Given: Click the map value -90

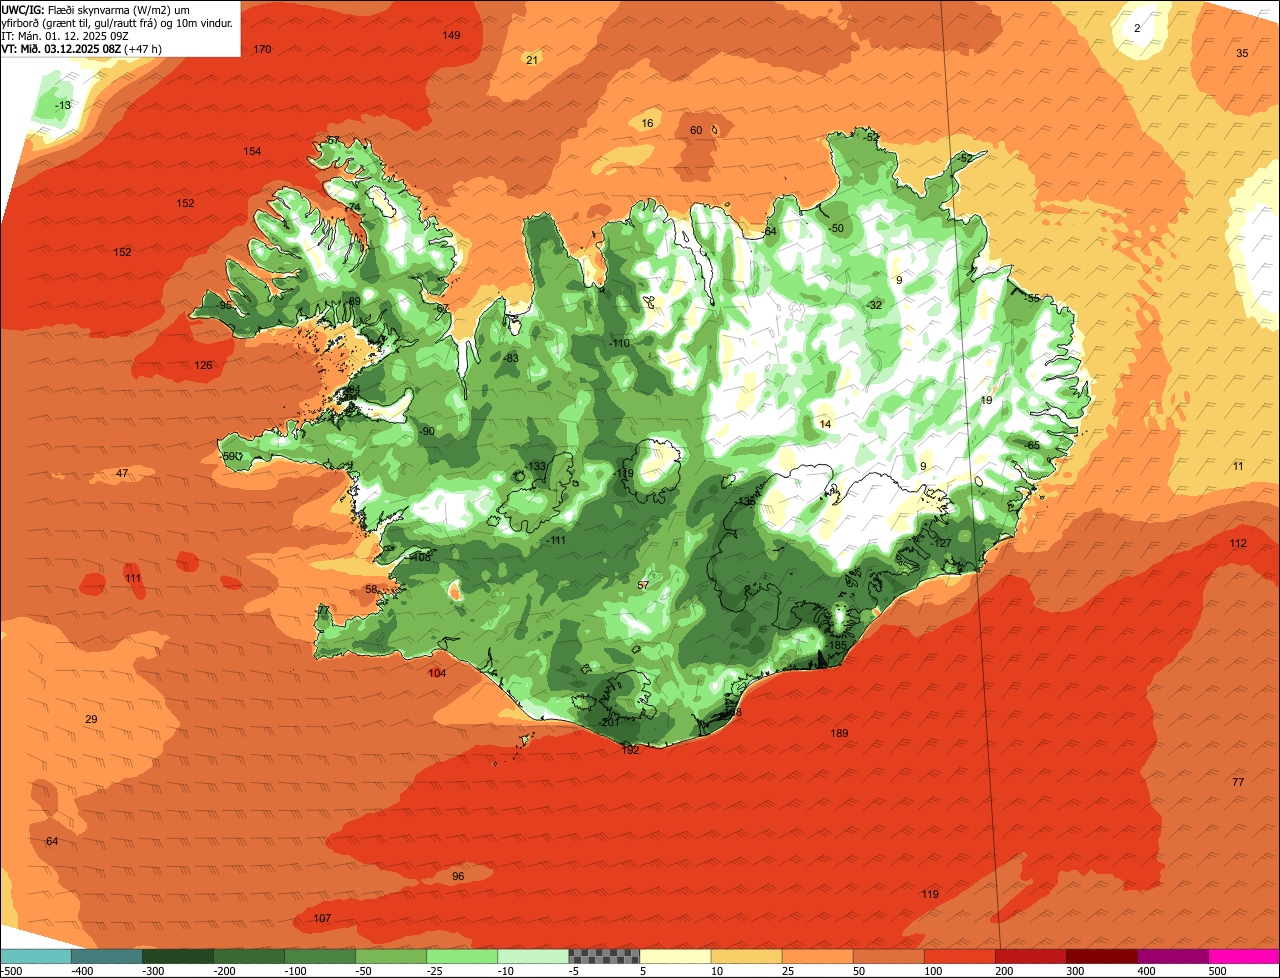Looking at the screenshot, I should (427, 431).
